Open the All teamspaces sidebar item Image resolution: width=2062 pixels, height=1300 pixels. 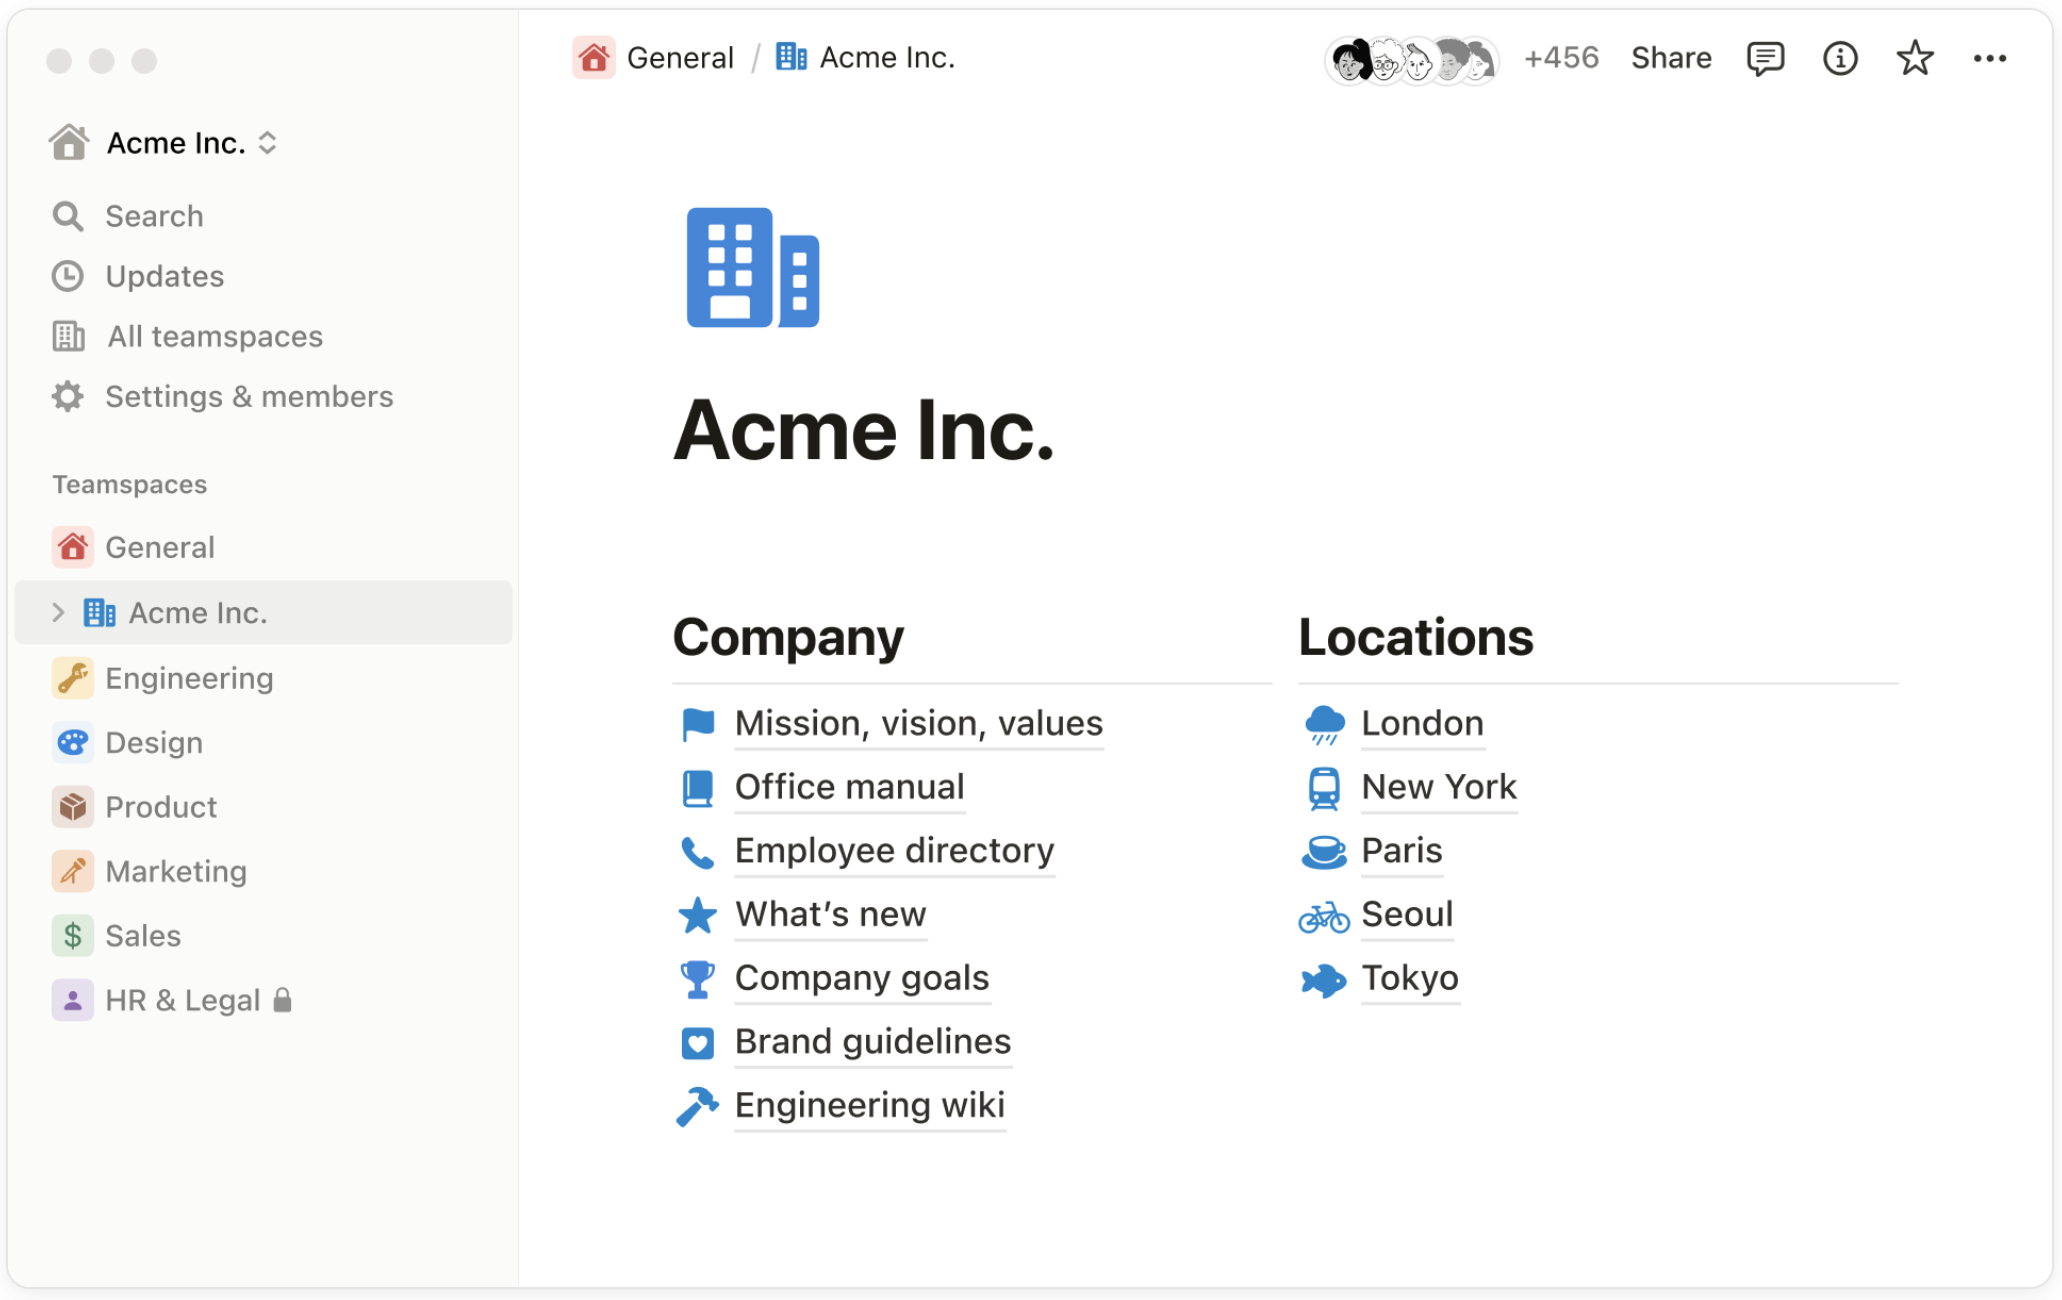(x=214, y=337)
